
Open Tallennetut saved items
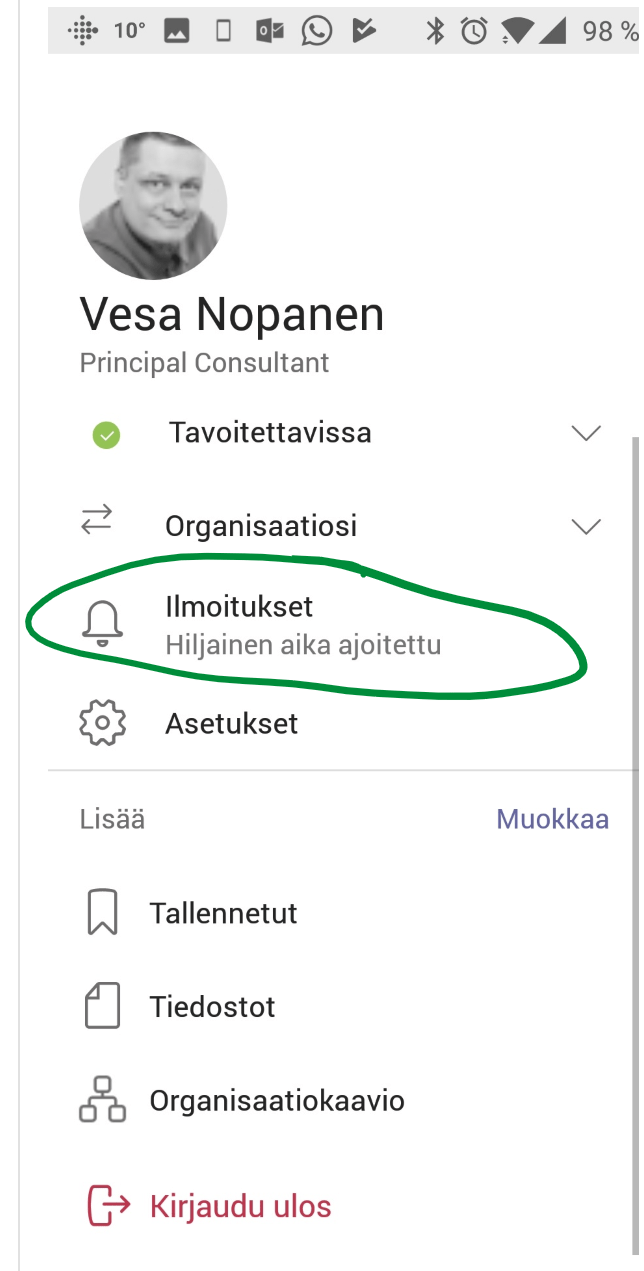coord(223,913)
